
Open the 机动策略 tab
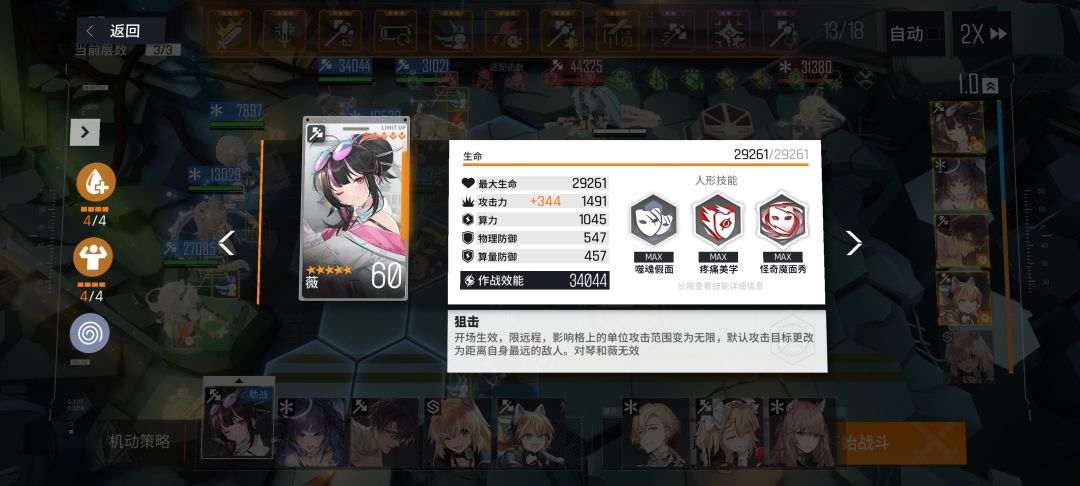click(139, 441)
